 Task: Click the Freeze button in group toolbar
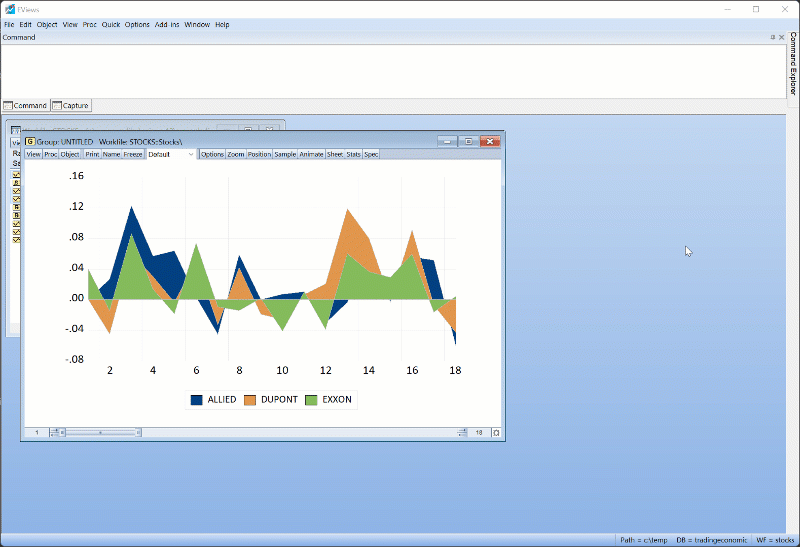click(x=133, y=155)
